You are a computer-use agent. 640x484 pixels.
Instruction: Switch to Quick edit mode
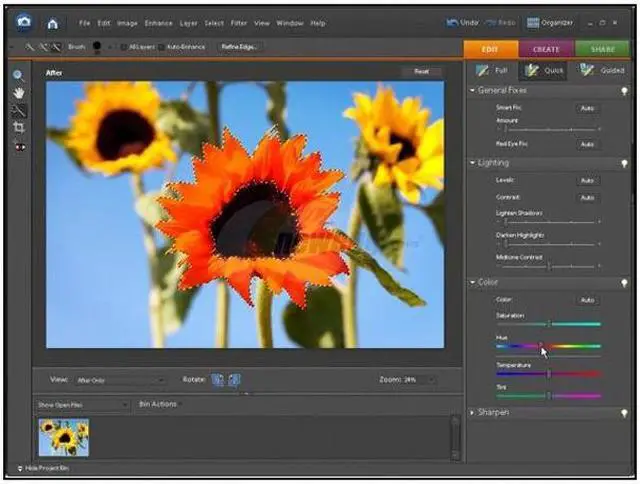[x=543, y=71]
